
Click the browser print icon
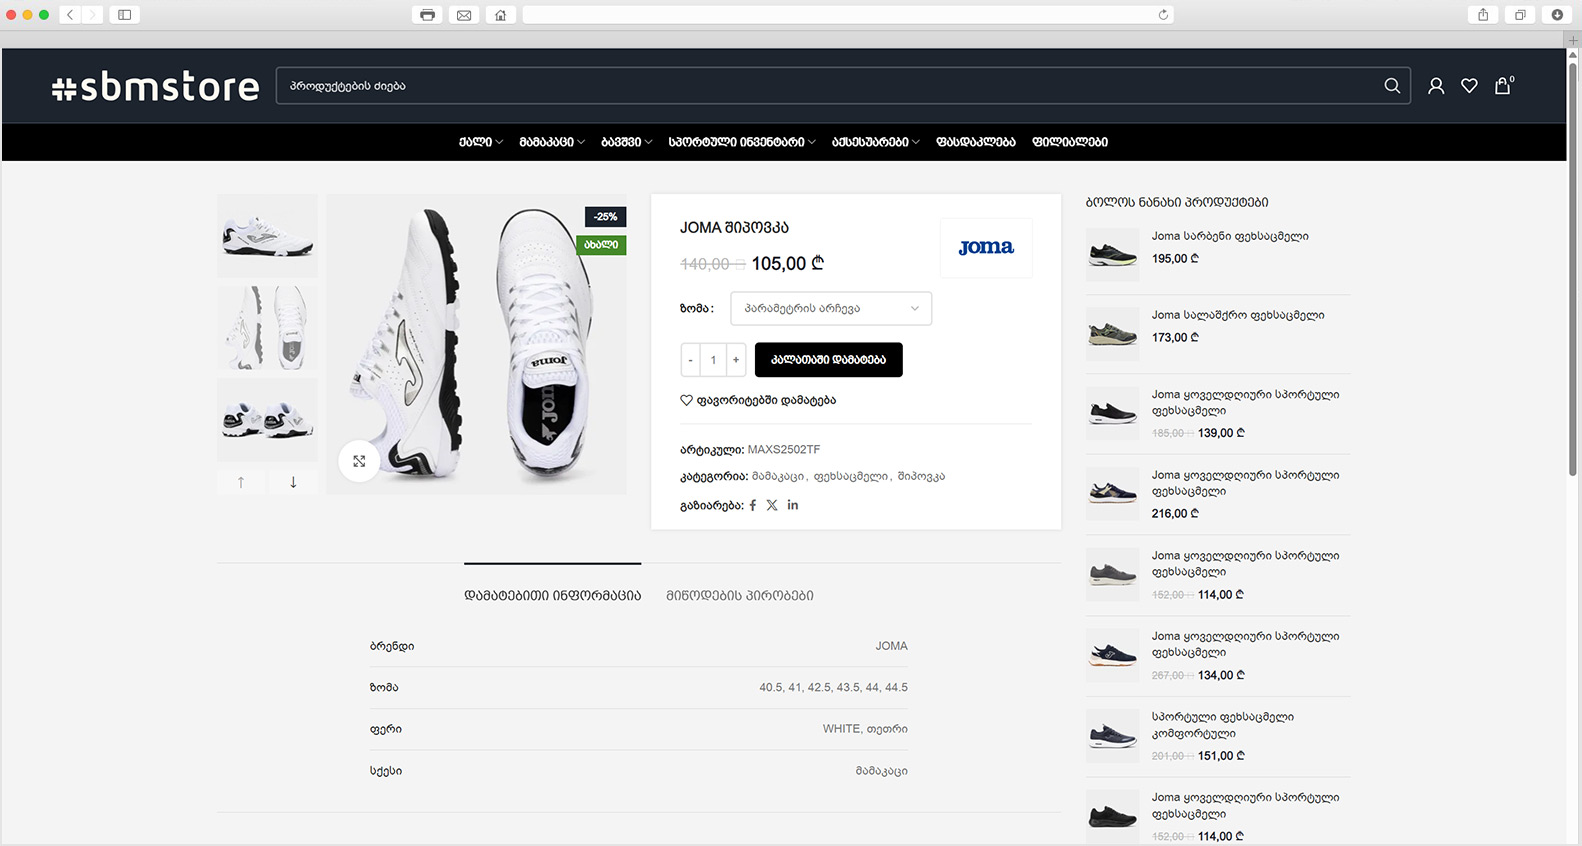tap(427, 15)
